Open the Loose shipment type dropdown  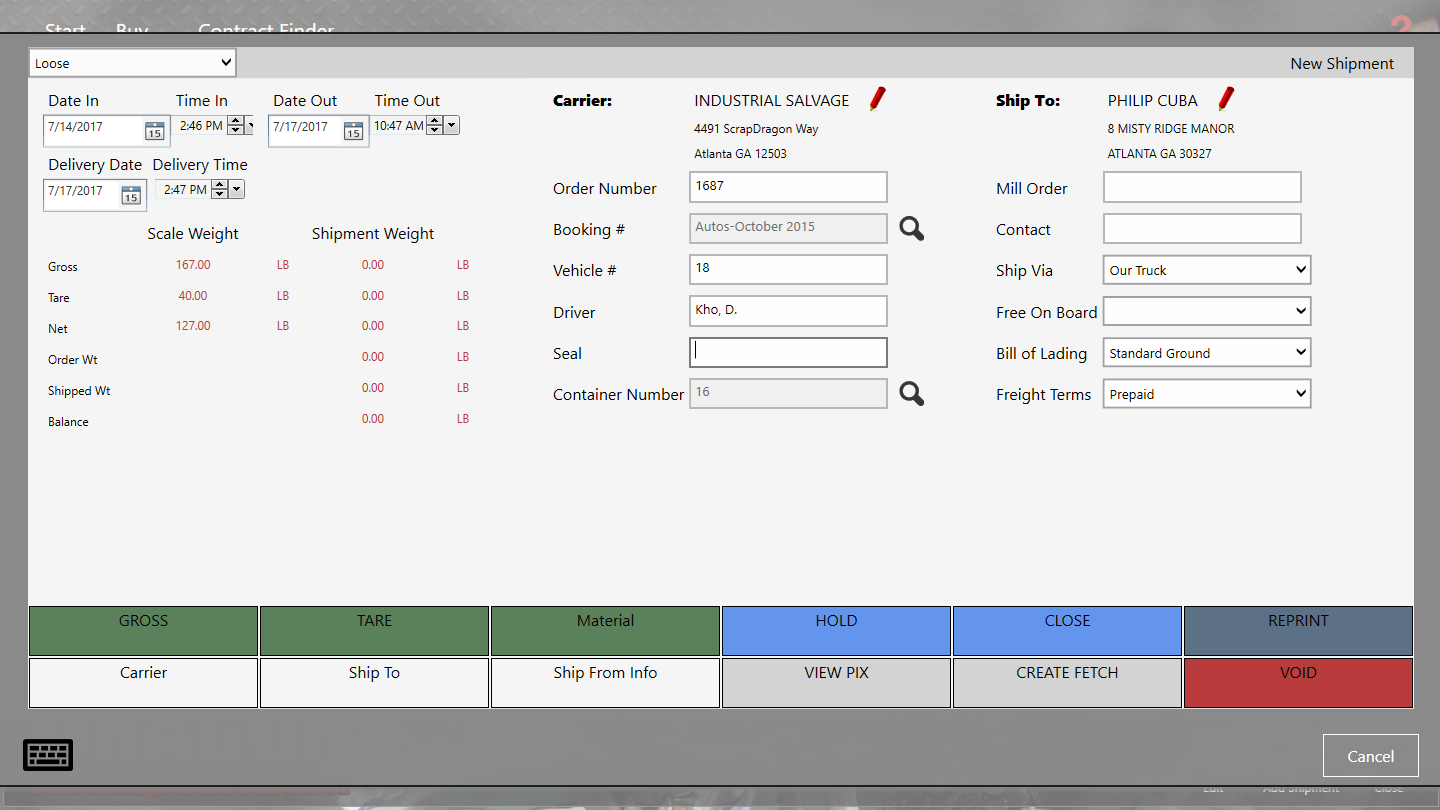pos(132,63)
